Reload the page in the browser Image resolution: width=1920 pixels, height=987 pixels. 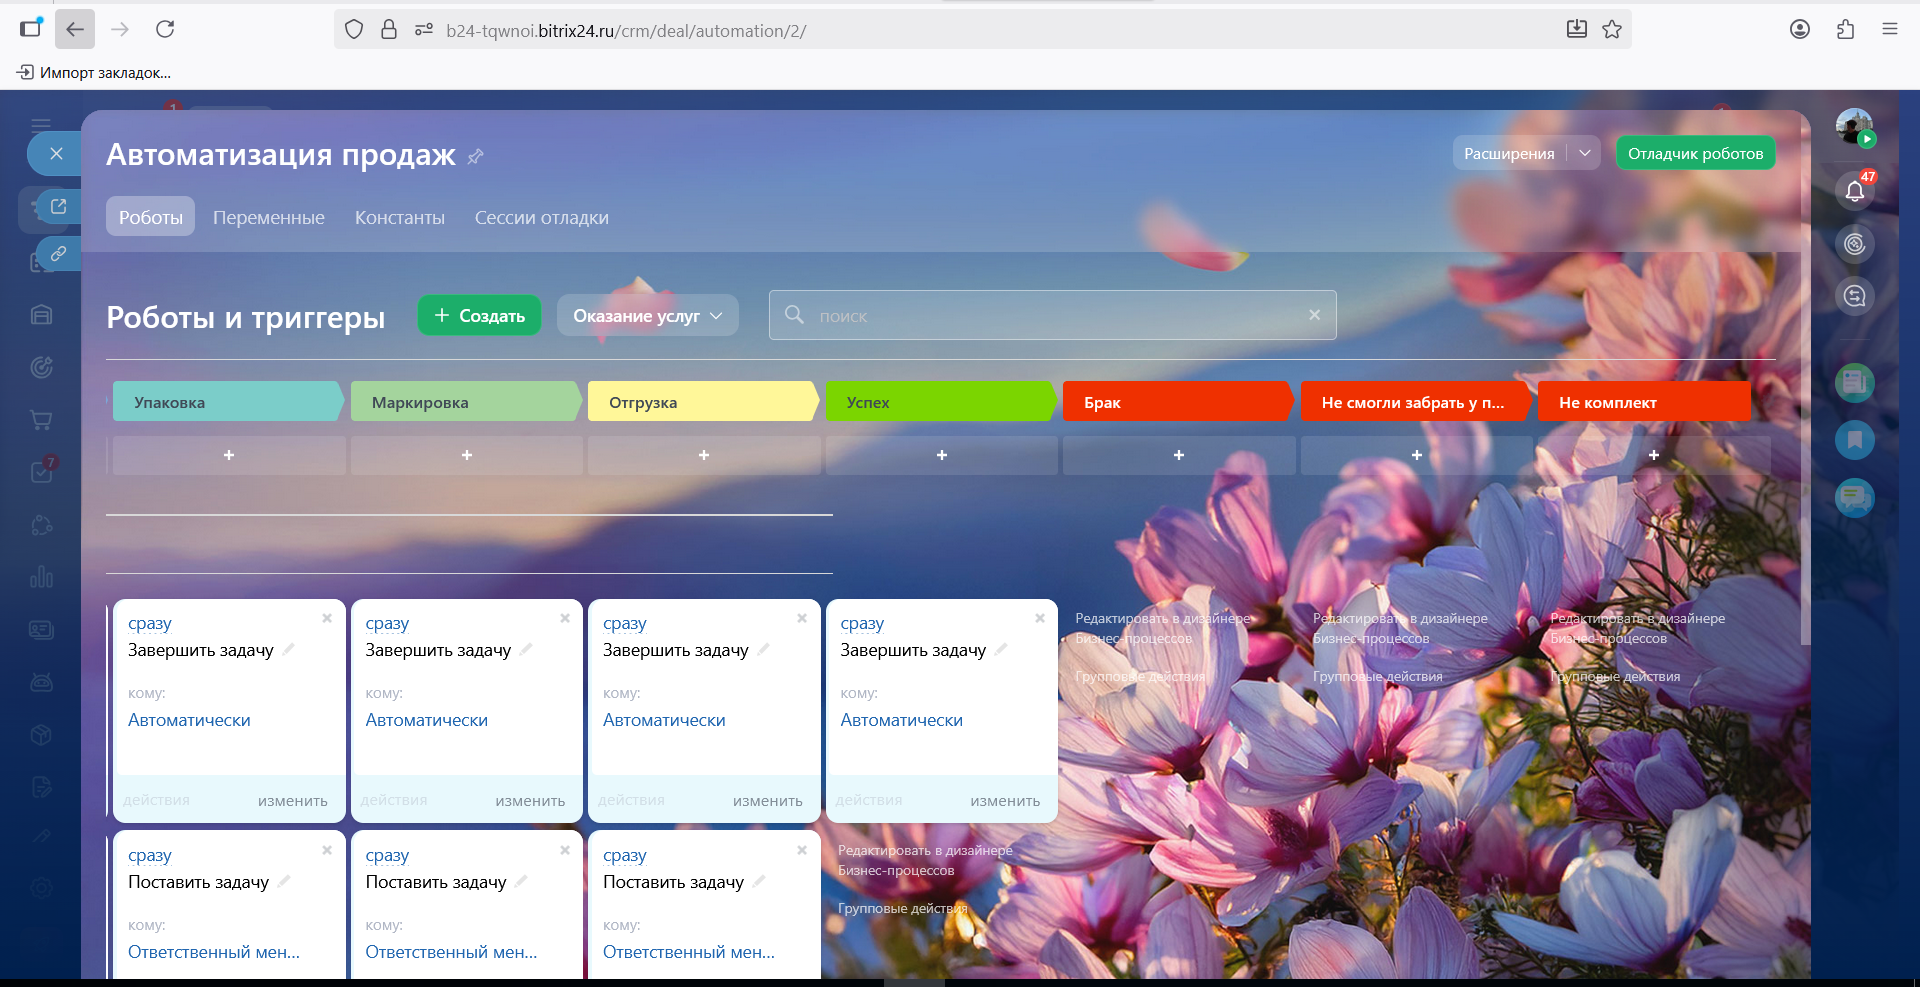(165, 29)
